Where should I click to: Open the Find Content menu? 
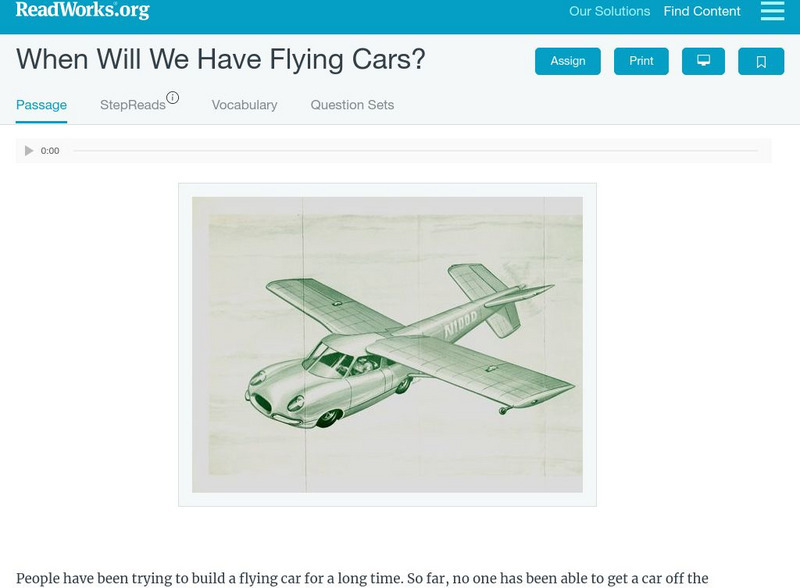coord(702,12)
